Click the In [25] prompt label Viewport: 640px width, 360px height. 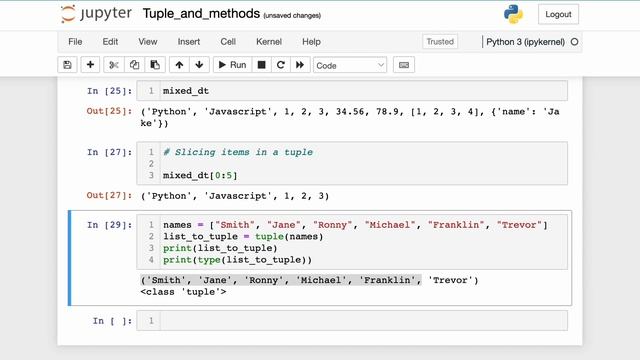(x=109, y=91)
